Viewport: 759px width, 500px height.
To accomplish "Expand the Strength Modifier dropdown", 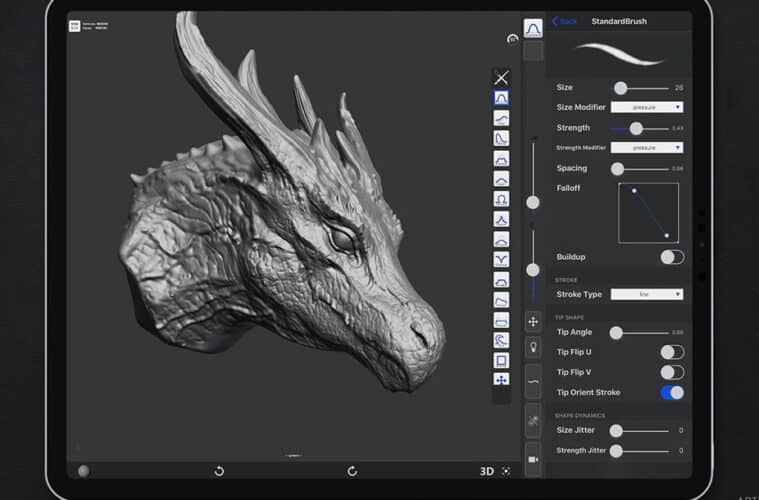I will [647, 148].
